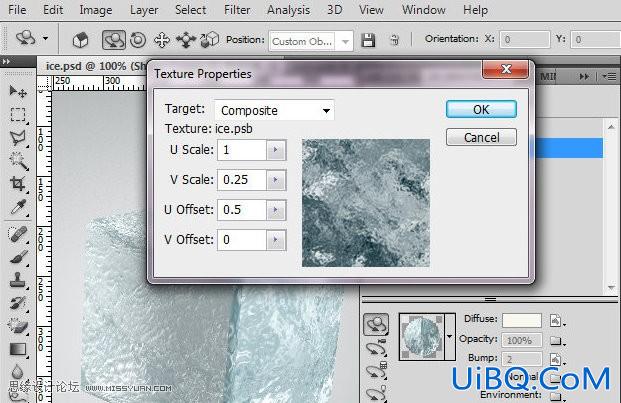Open the U Offset slider arrow
Screen dimensions: 621x403
276,210
